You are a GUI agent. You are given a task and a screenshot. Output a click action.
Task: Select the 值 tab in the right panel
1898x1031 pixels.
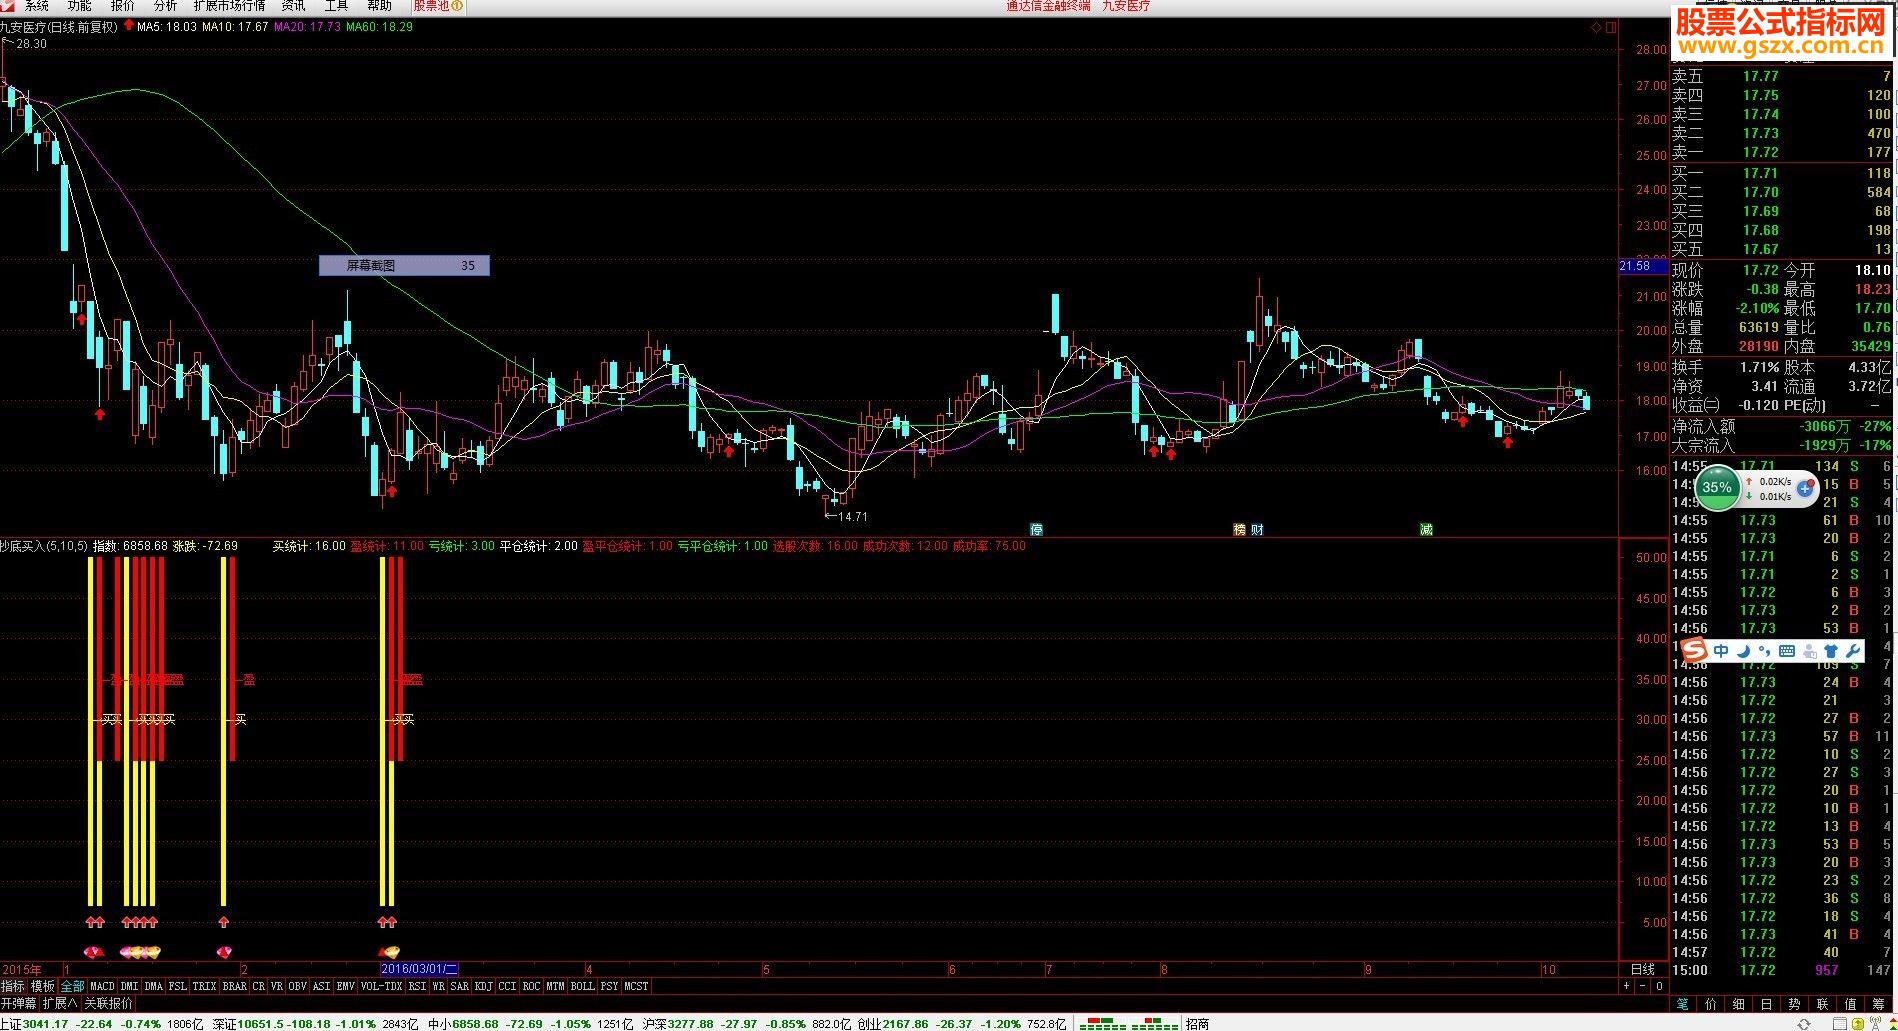1850,1003
